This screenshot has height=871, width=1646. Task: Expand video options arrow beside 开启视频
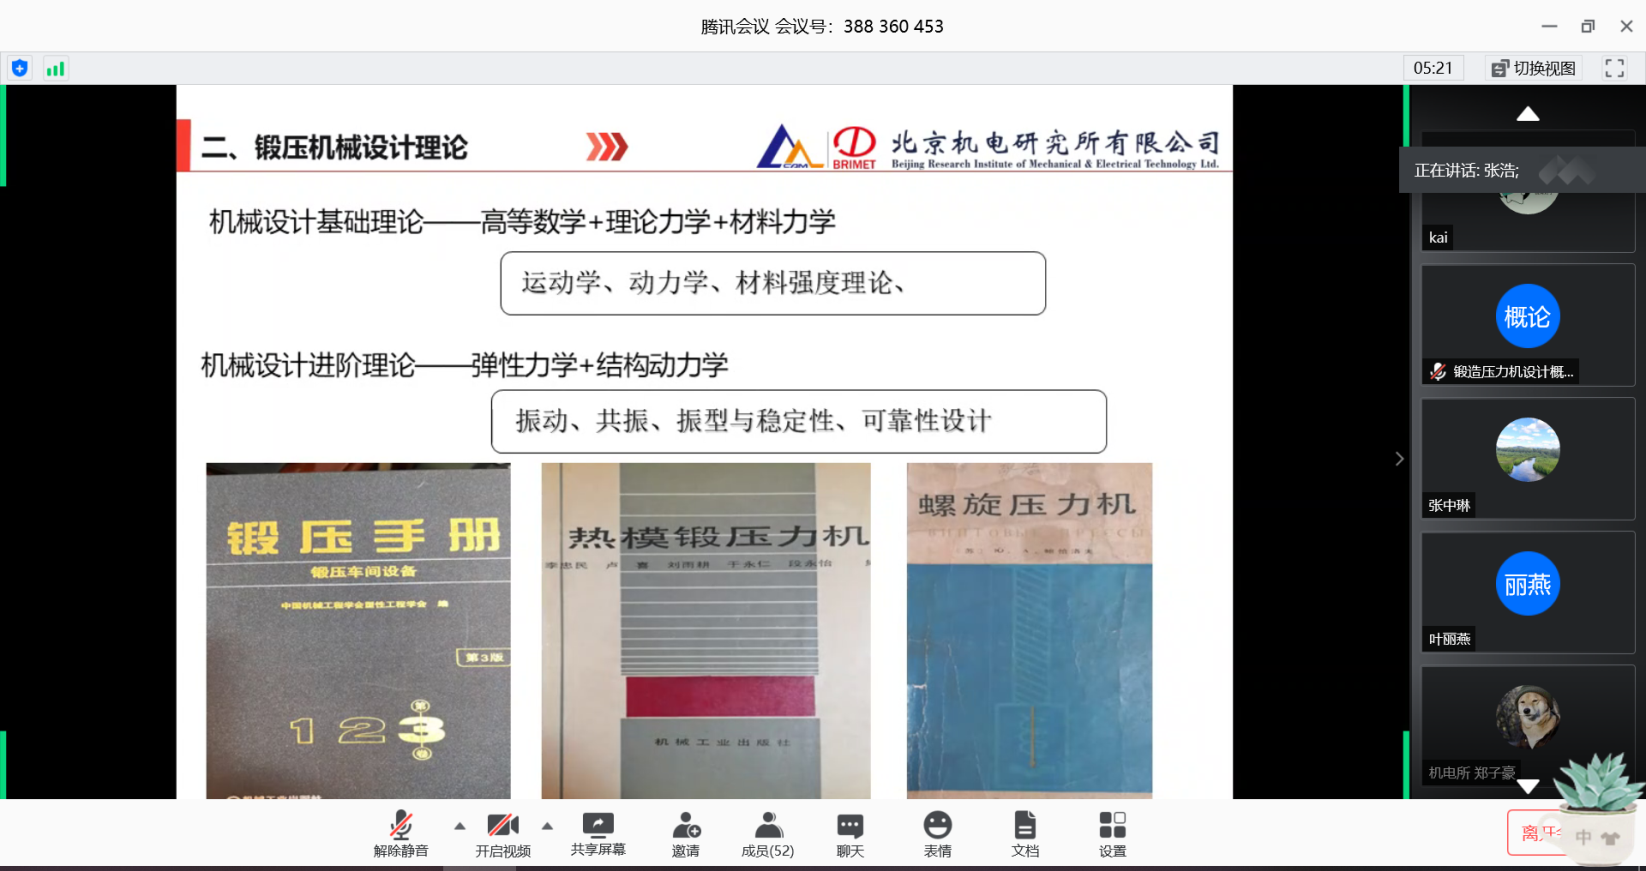[547, 826]
